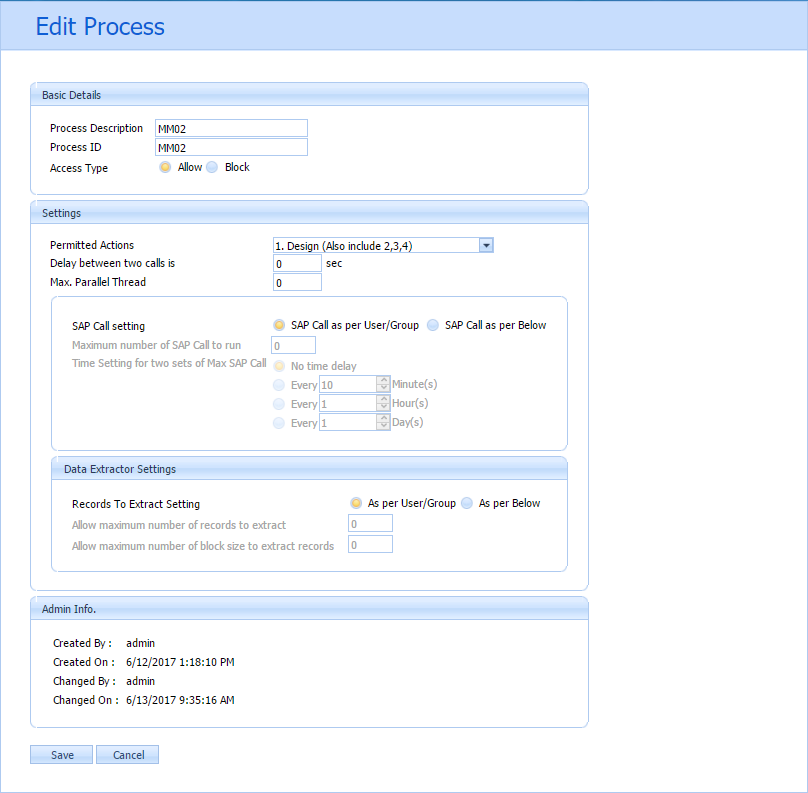Click the Created By admin value
Screen dimensions: 808x793
pyautogui.click(x=140, y=643)
